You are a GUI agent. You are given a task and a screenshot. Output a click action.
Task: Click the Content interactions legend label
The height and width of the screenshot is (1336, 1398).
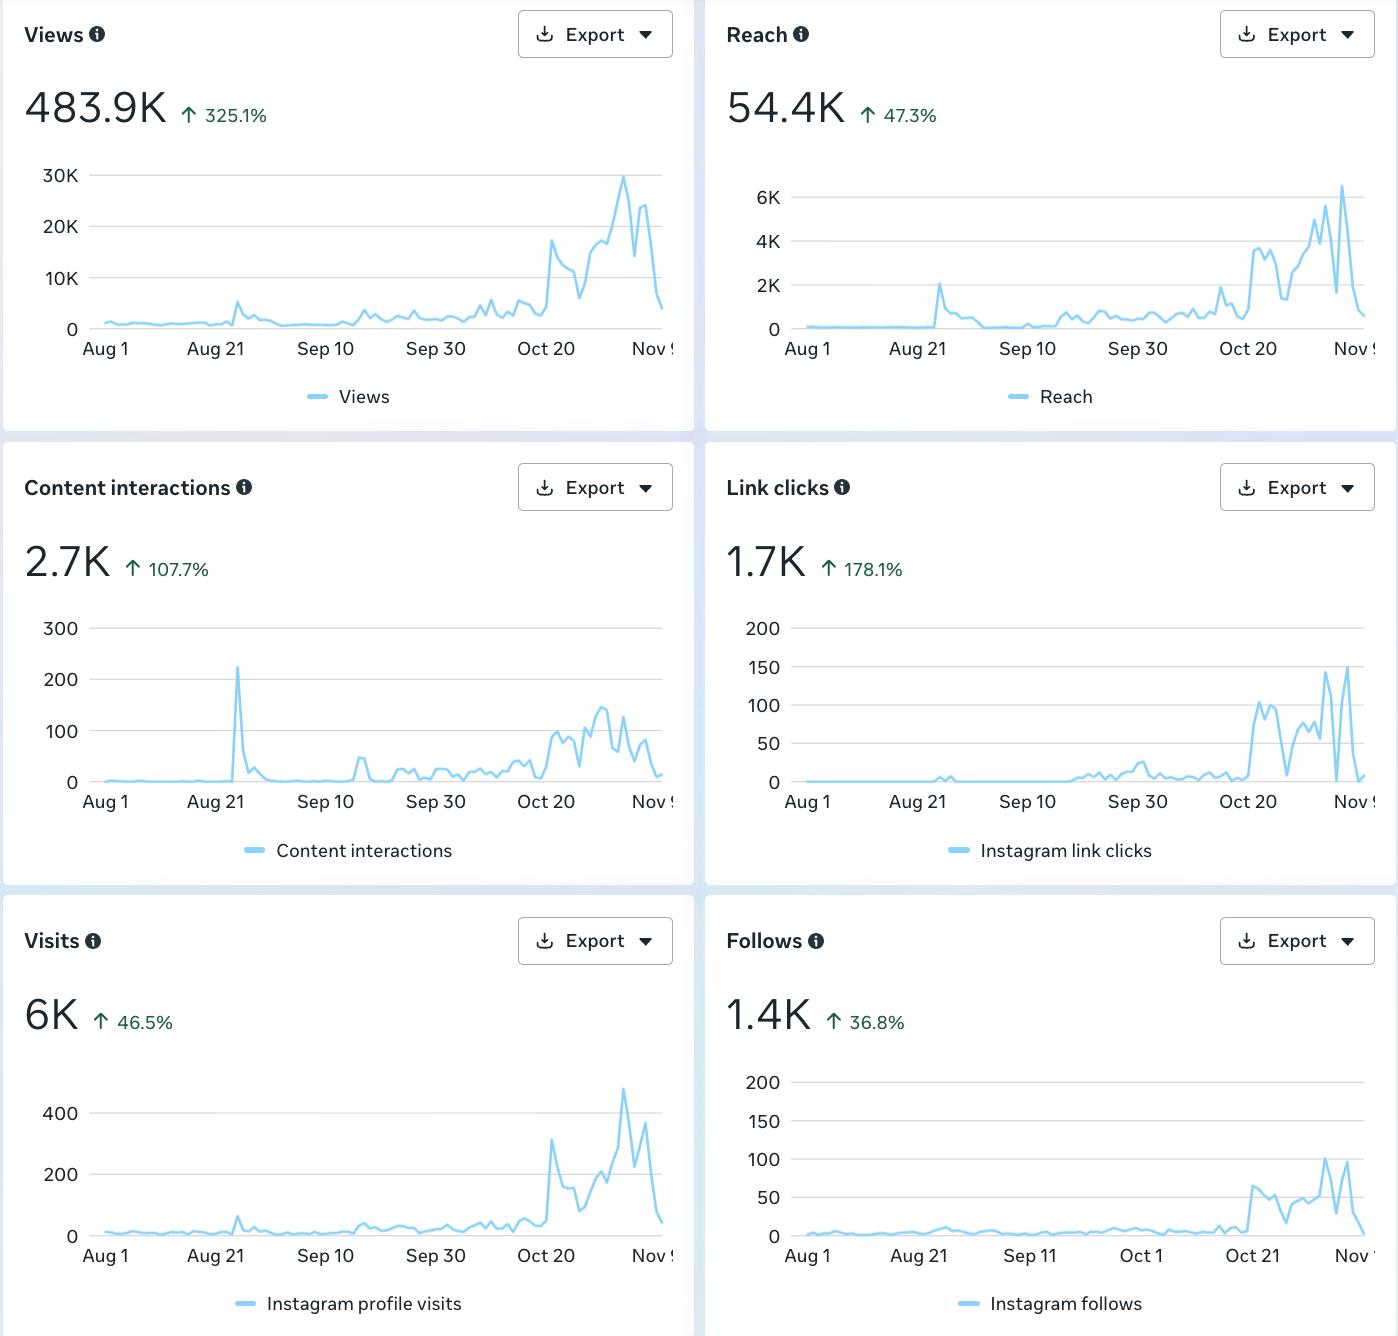pos(364,851)
